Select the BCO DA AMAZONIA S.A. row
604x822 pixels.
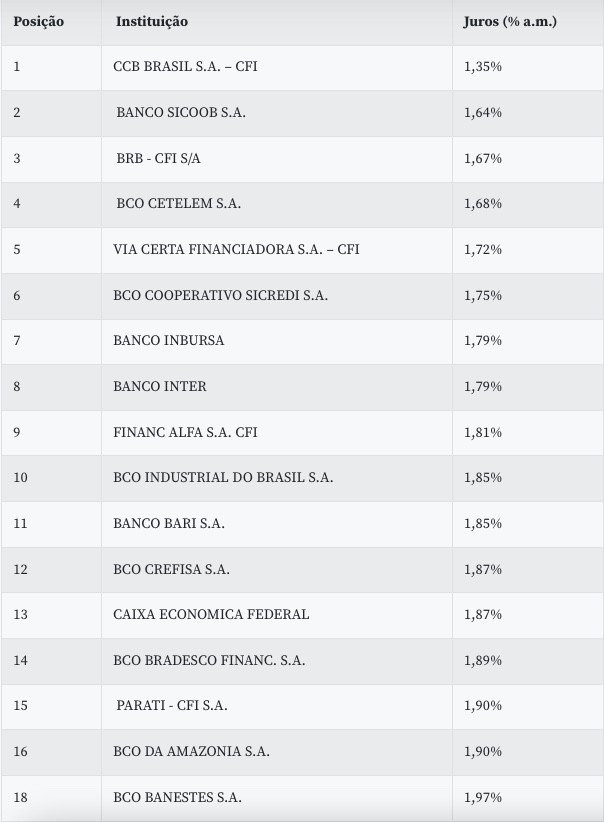pyautogui.click(x=191, y=751)
